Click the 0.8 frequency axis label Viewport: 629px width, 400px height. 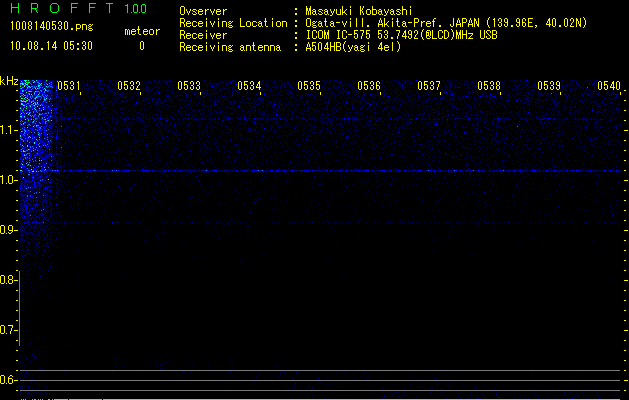coord(8,280)
